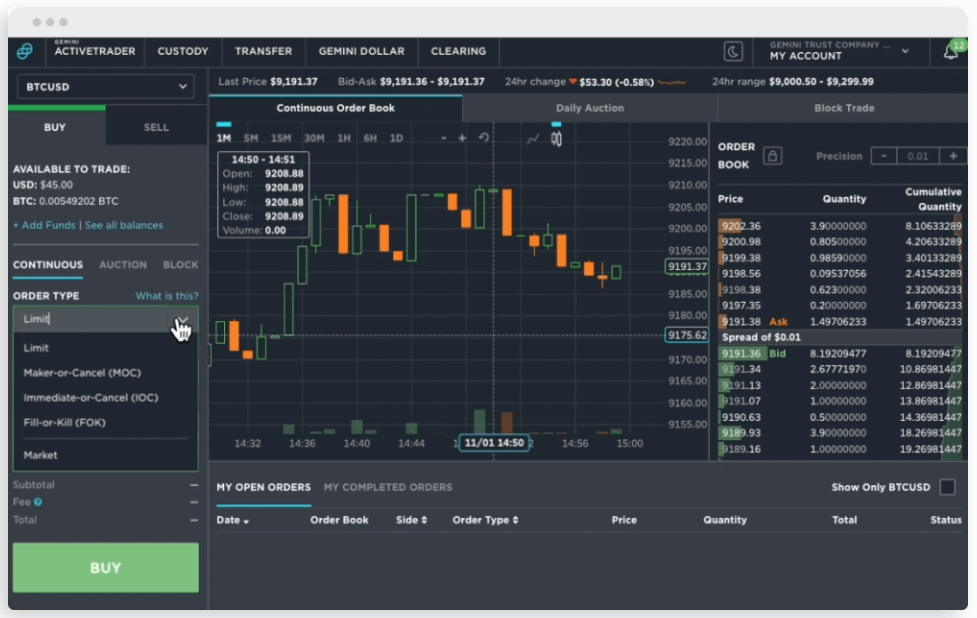
Task: Click the 11/01 14:50 chart time marker
Action: click(494, 443)
